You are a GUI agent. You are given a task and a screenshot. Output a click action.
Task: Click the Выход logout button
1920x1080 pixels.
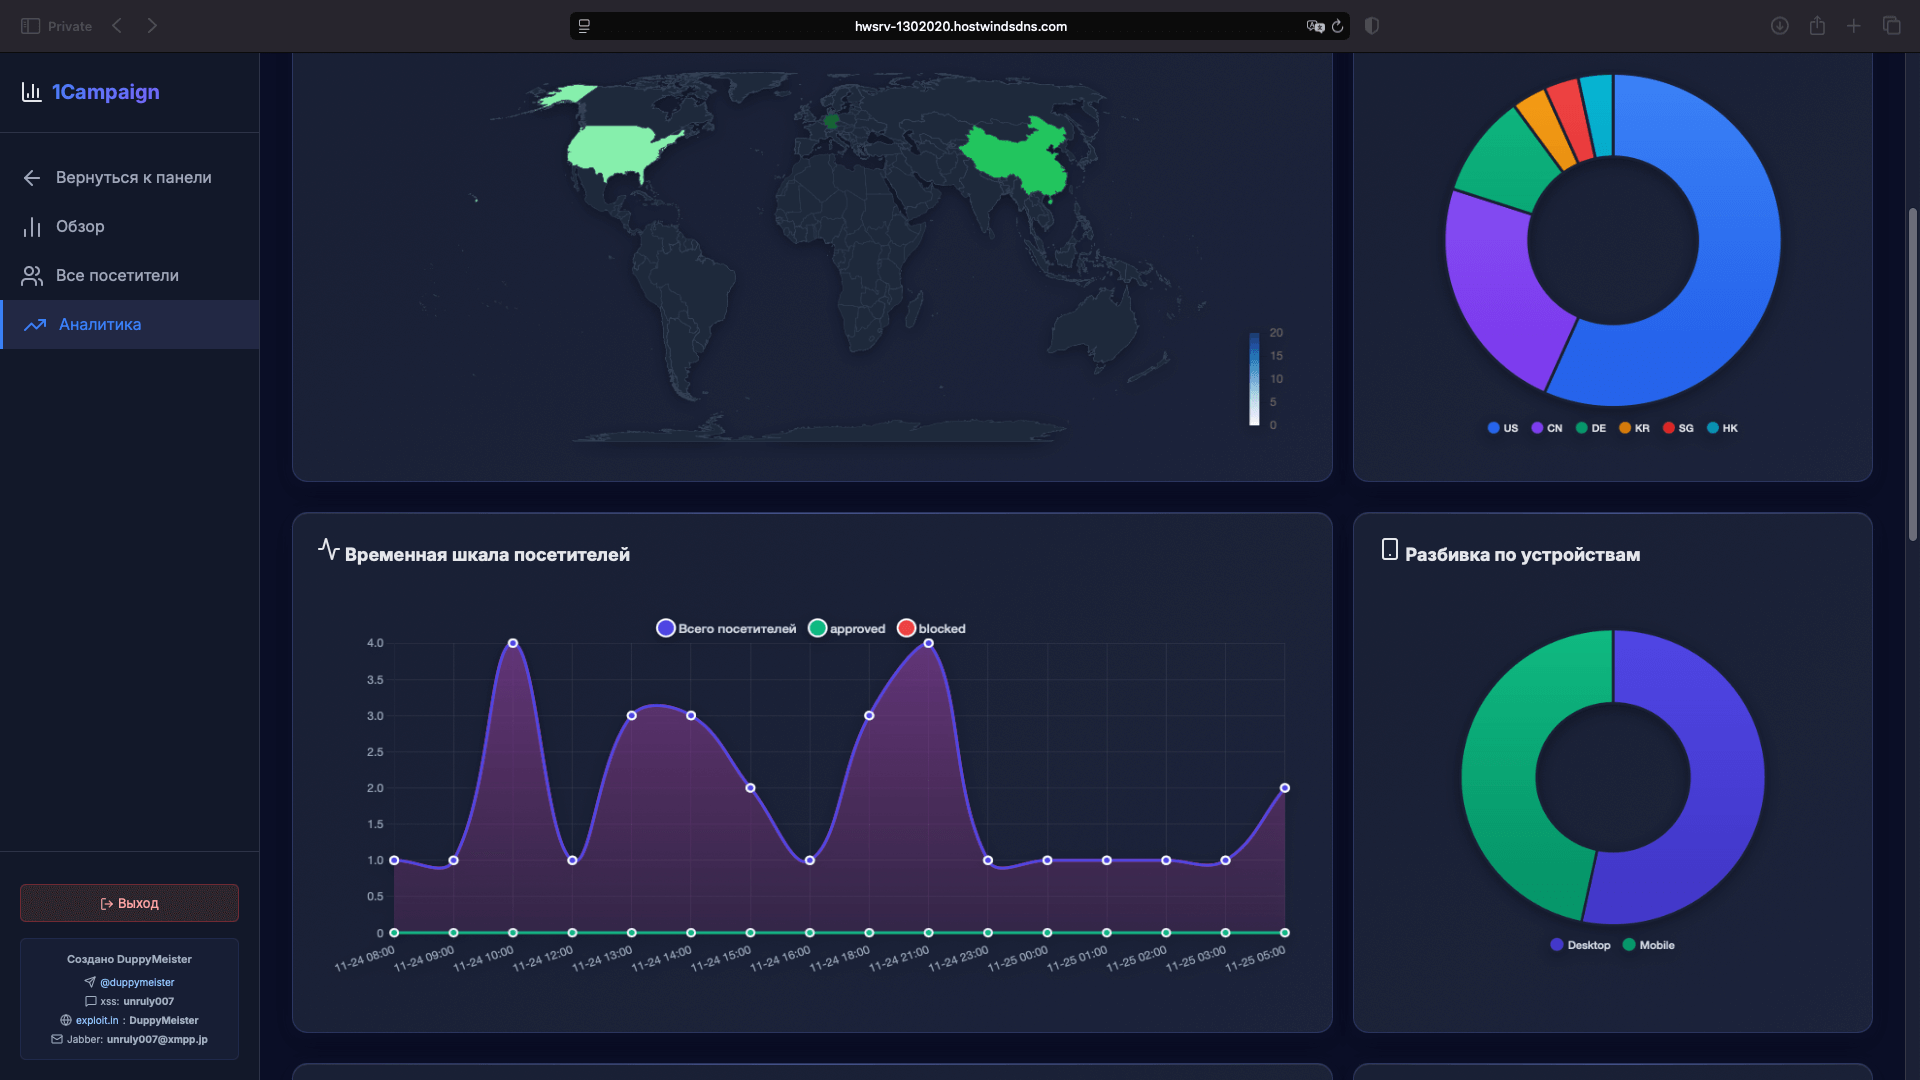129,903
